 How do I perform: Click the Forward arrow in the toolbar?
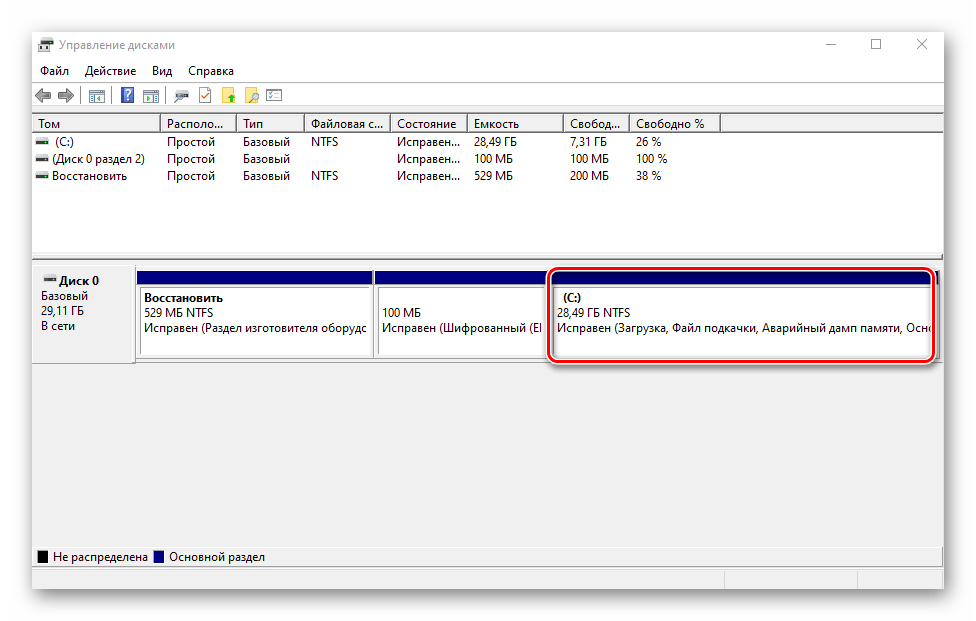click(x=66, y=96)
